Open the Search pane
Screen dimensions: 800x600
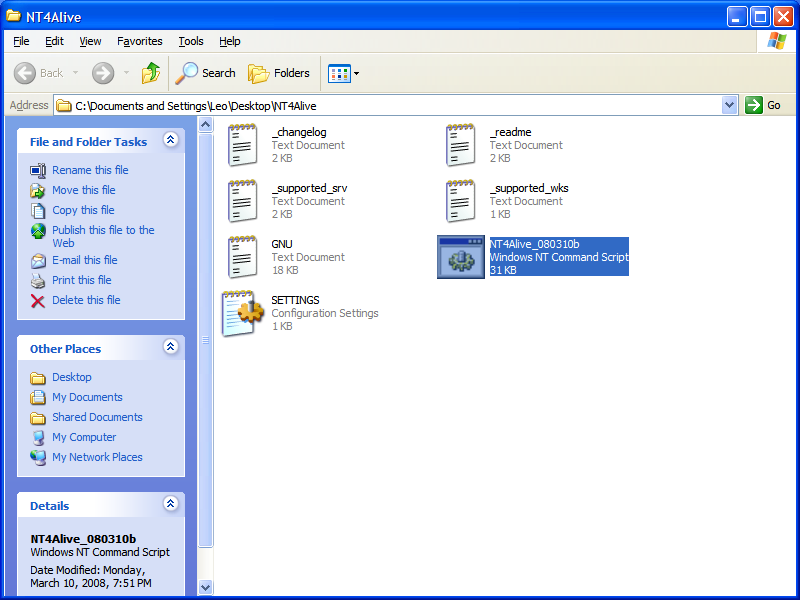point(205,73)
